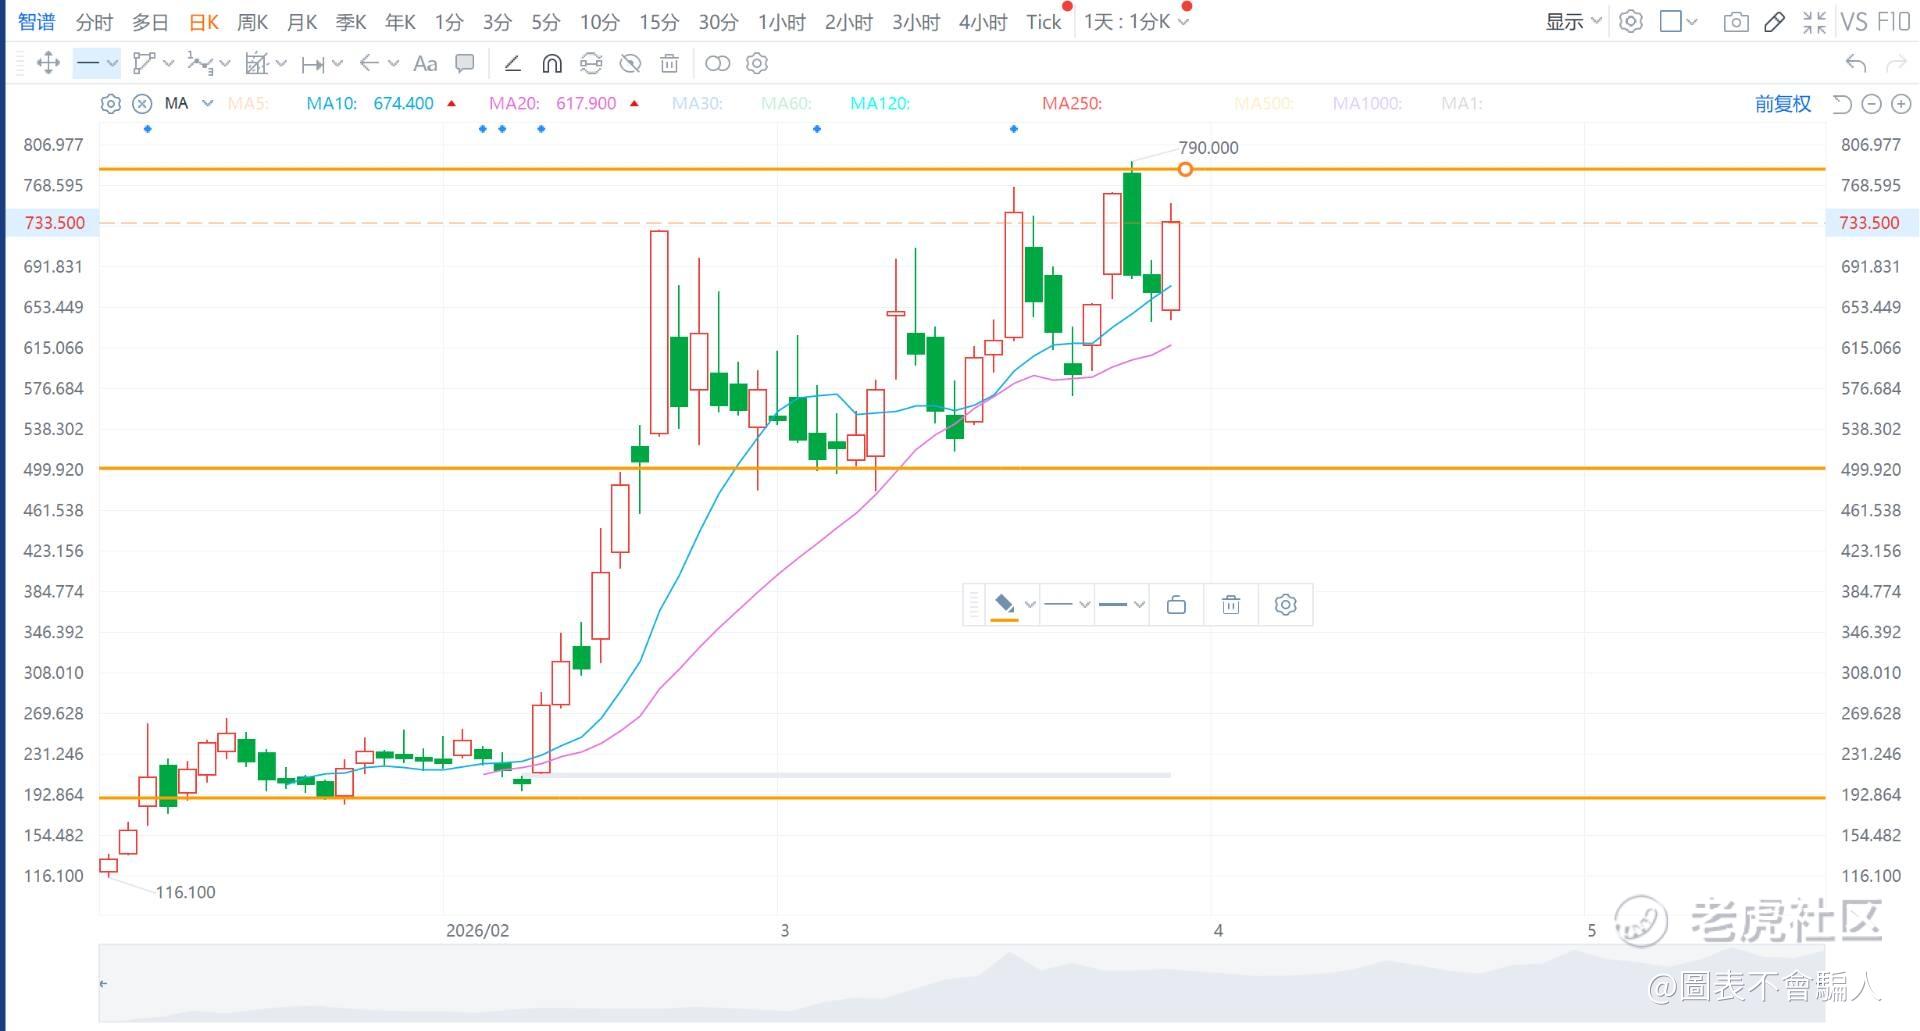1920x1031 pixels.
Task: Click the 790.000 line's orange anchor point
Action: (1185, 169)
